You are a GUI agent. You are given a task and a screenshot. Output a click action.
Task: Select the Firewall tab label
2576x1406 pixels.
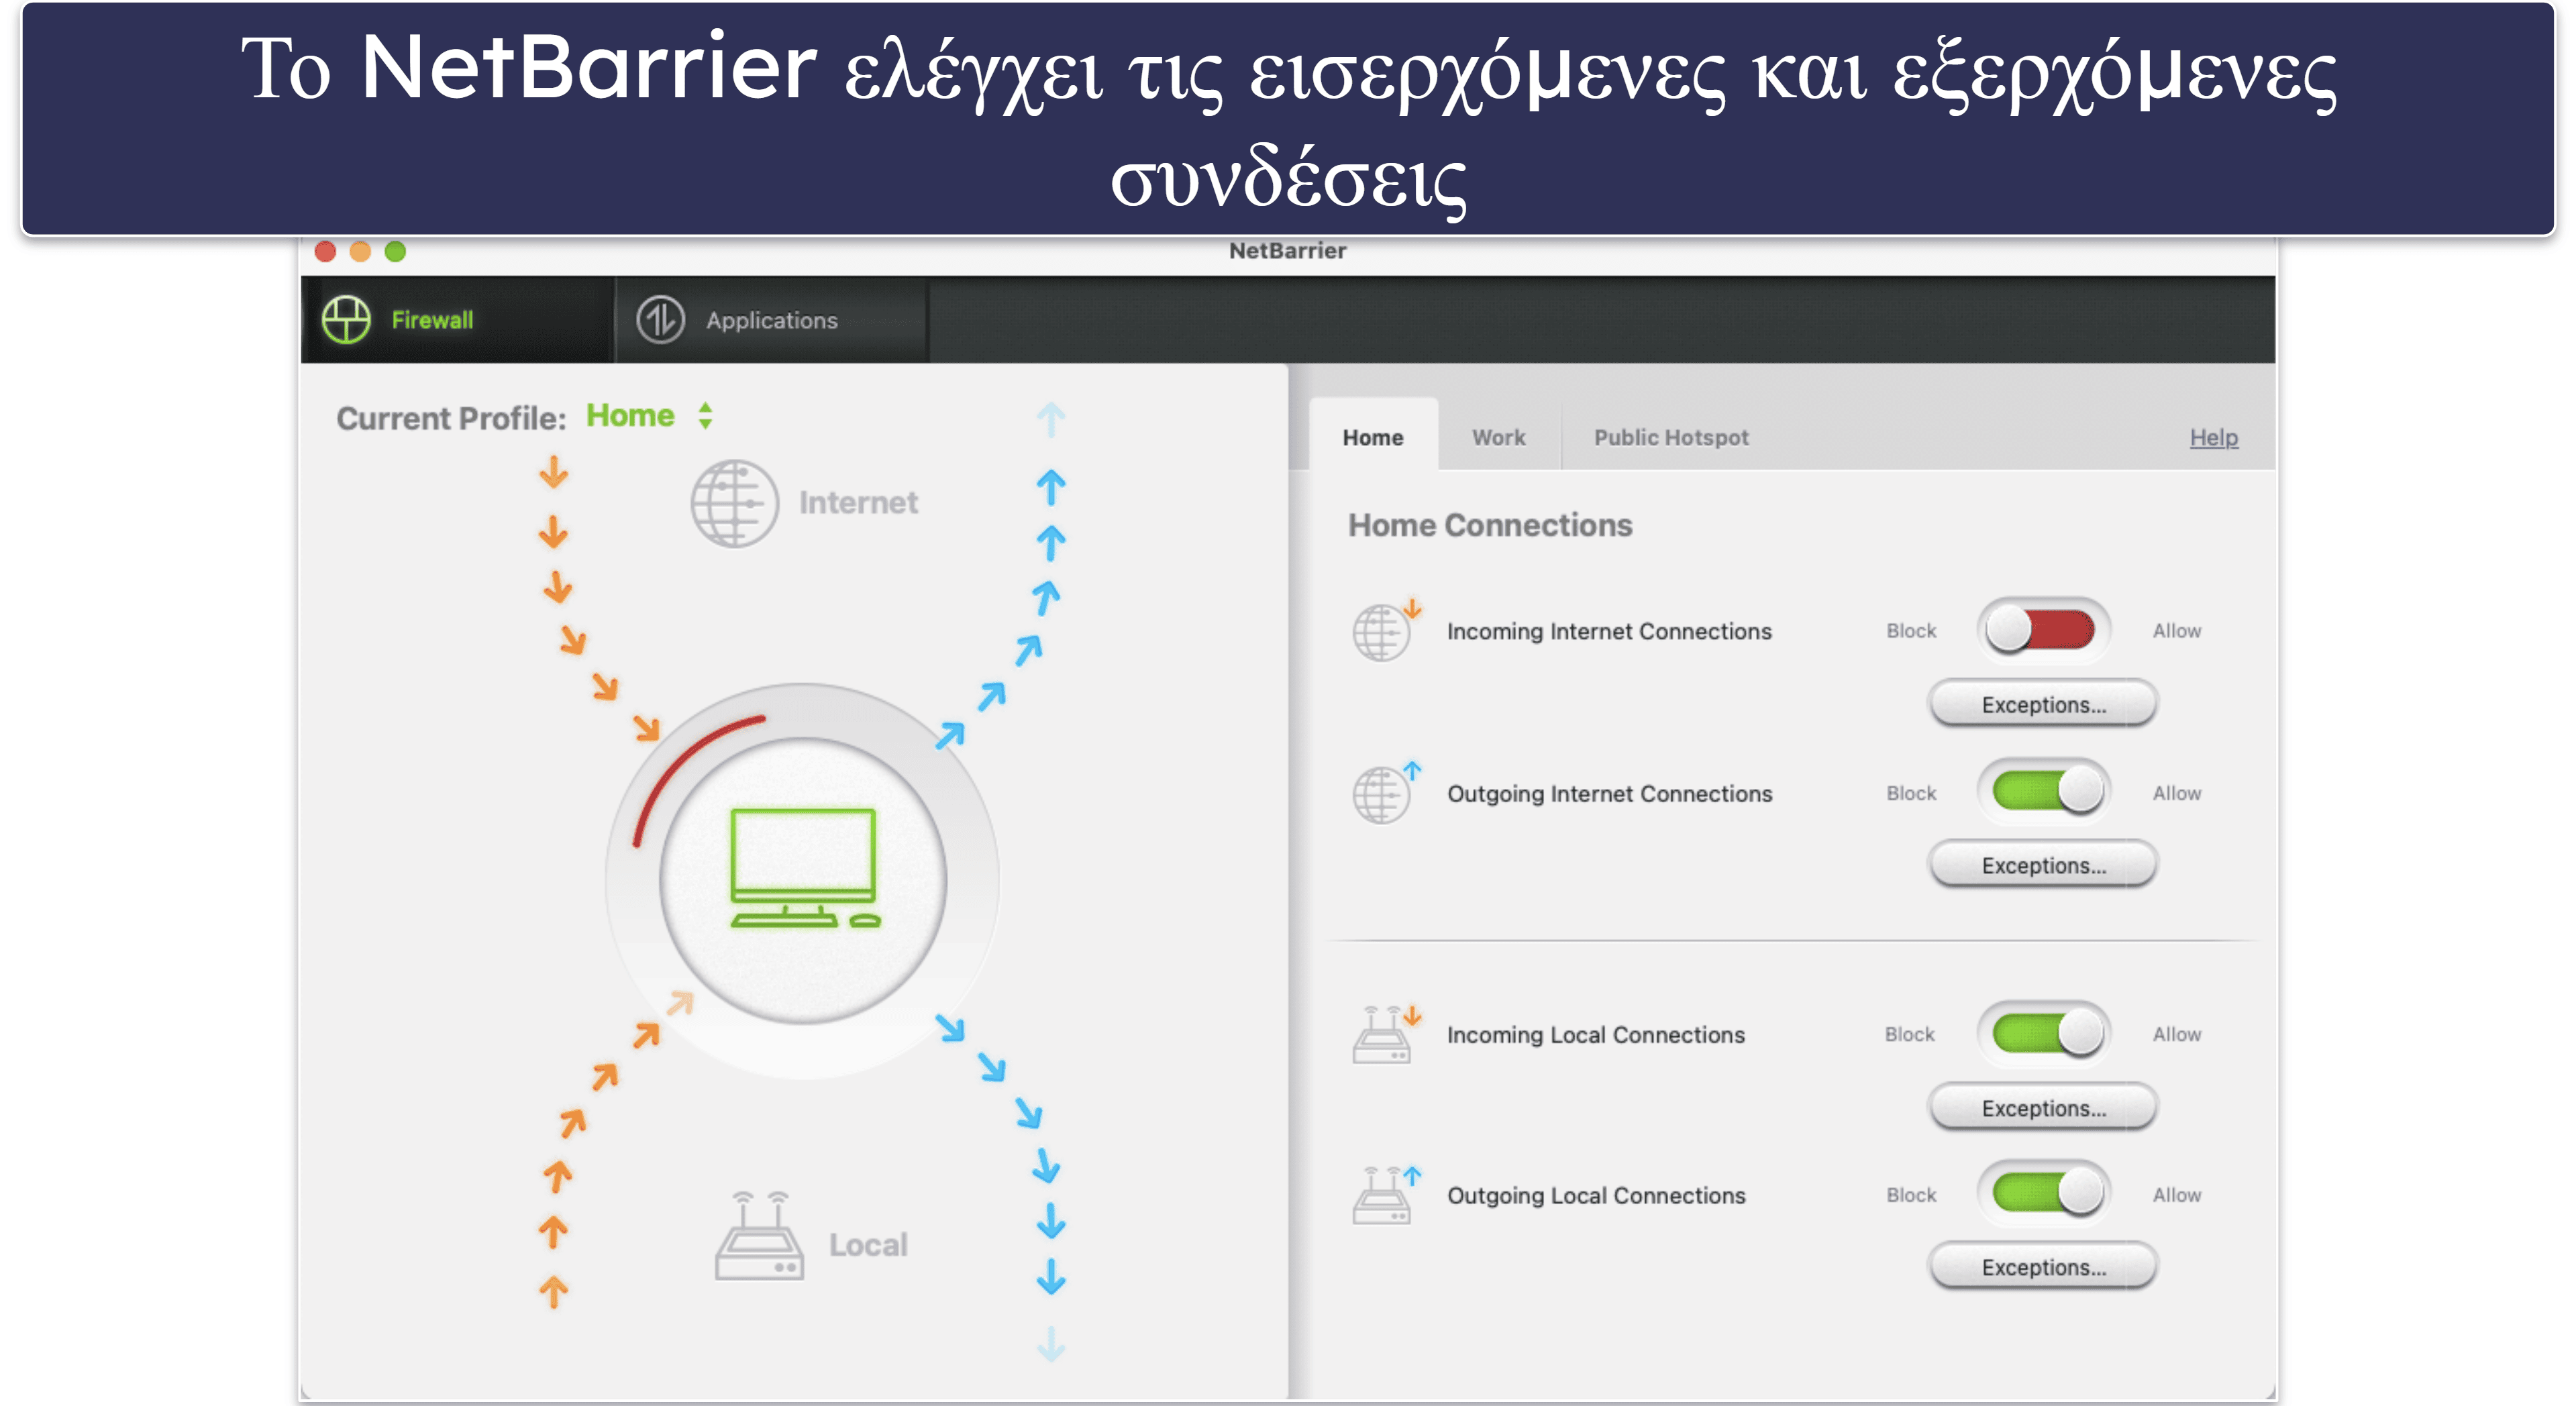point(432,320)
